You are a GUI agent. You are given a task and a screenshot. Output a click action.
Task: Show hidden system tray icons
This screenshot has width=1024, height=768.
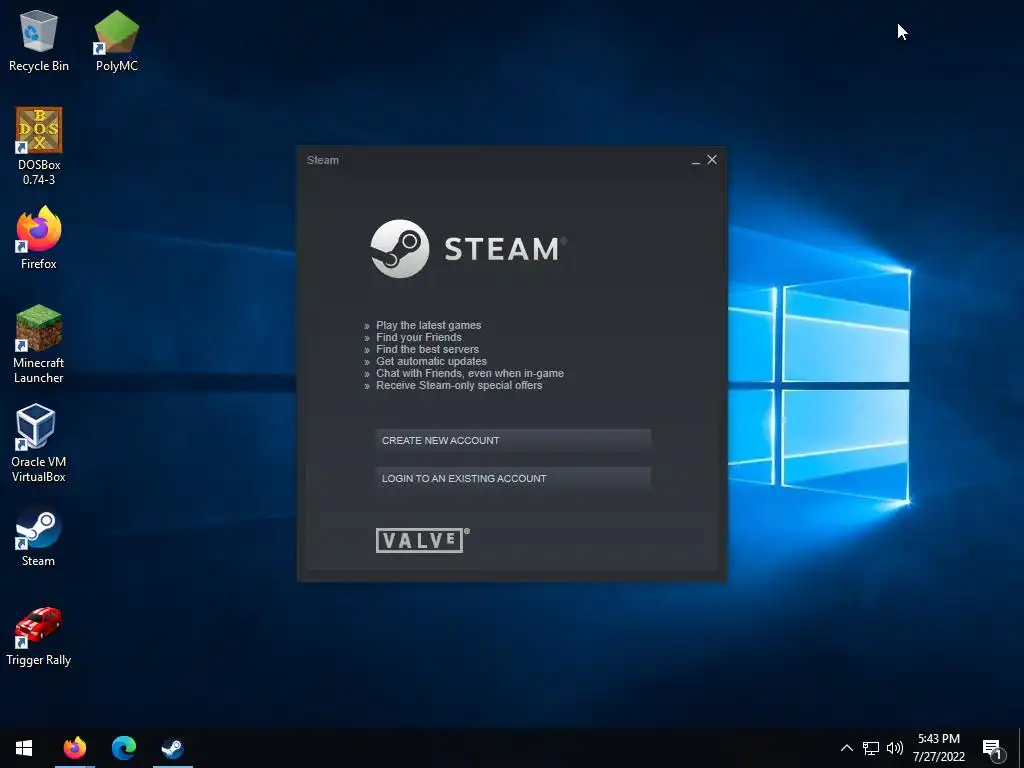pyautogui.click(x=846, y=748)
